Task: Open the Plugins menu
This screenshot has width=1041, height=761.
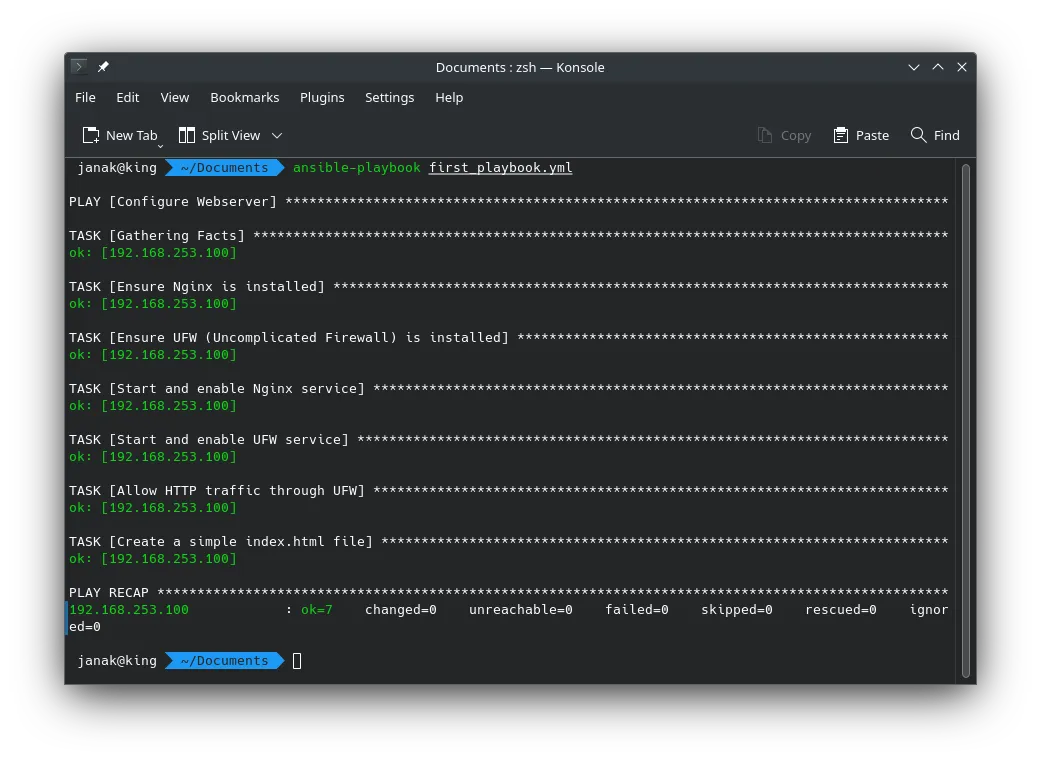Action: (322, 97)
